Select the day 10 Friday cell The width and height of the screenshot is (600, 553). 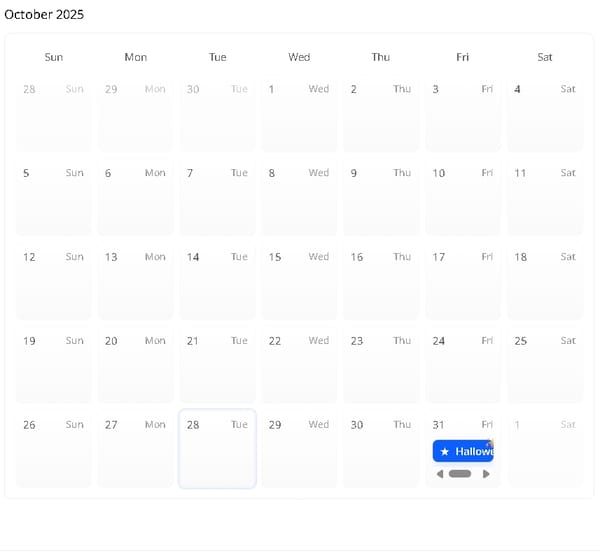(463, 197)
